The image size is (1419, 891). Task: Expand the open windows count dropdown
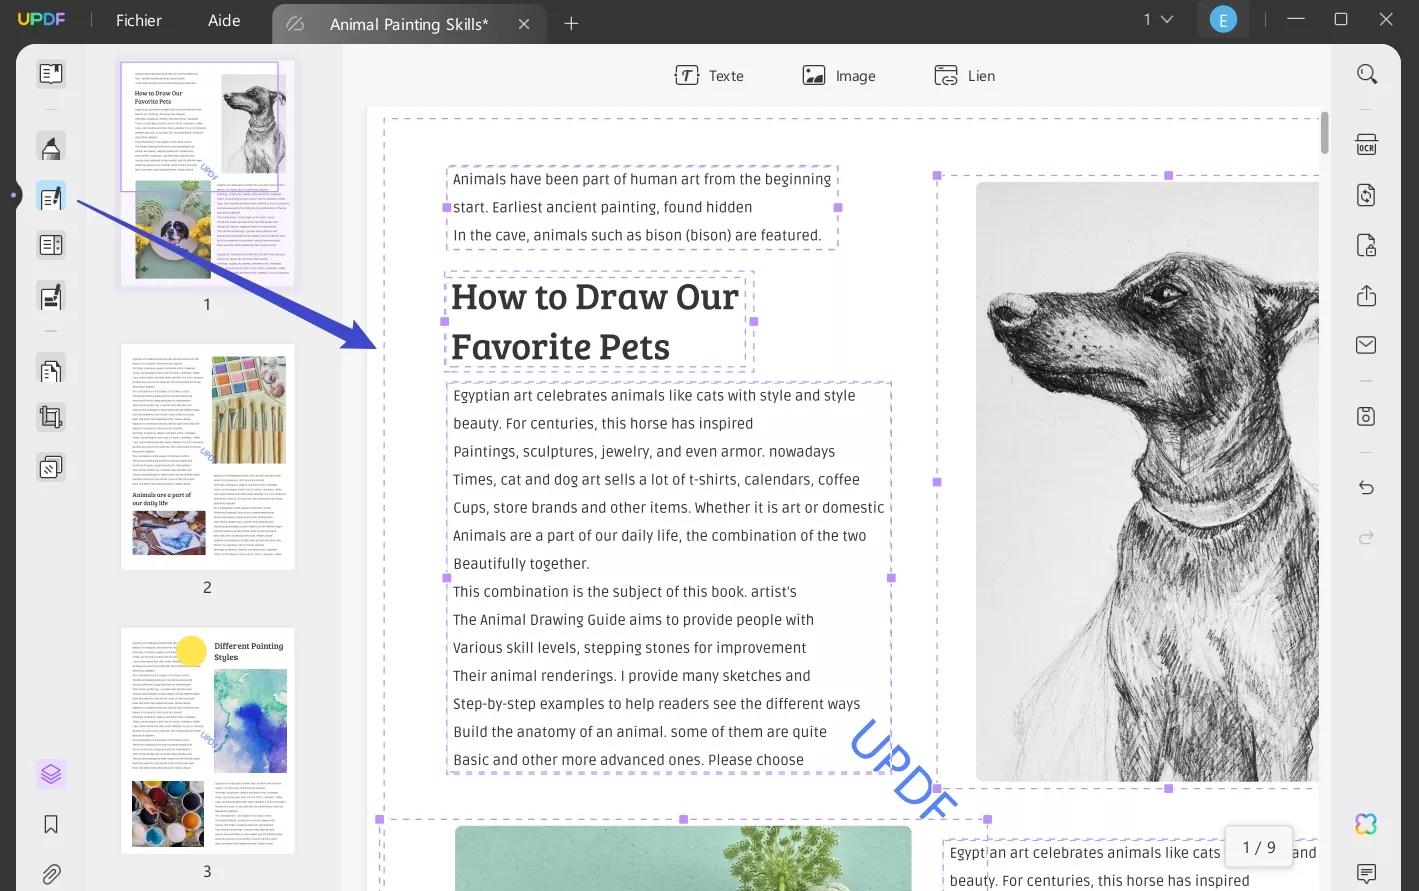1158,19
